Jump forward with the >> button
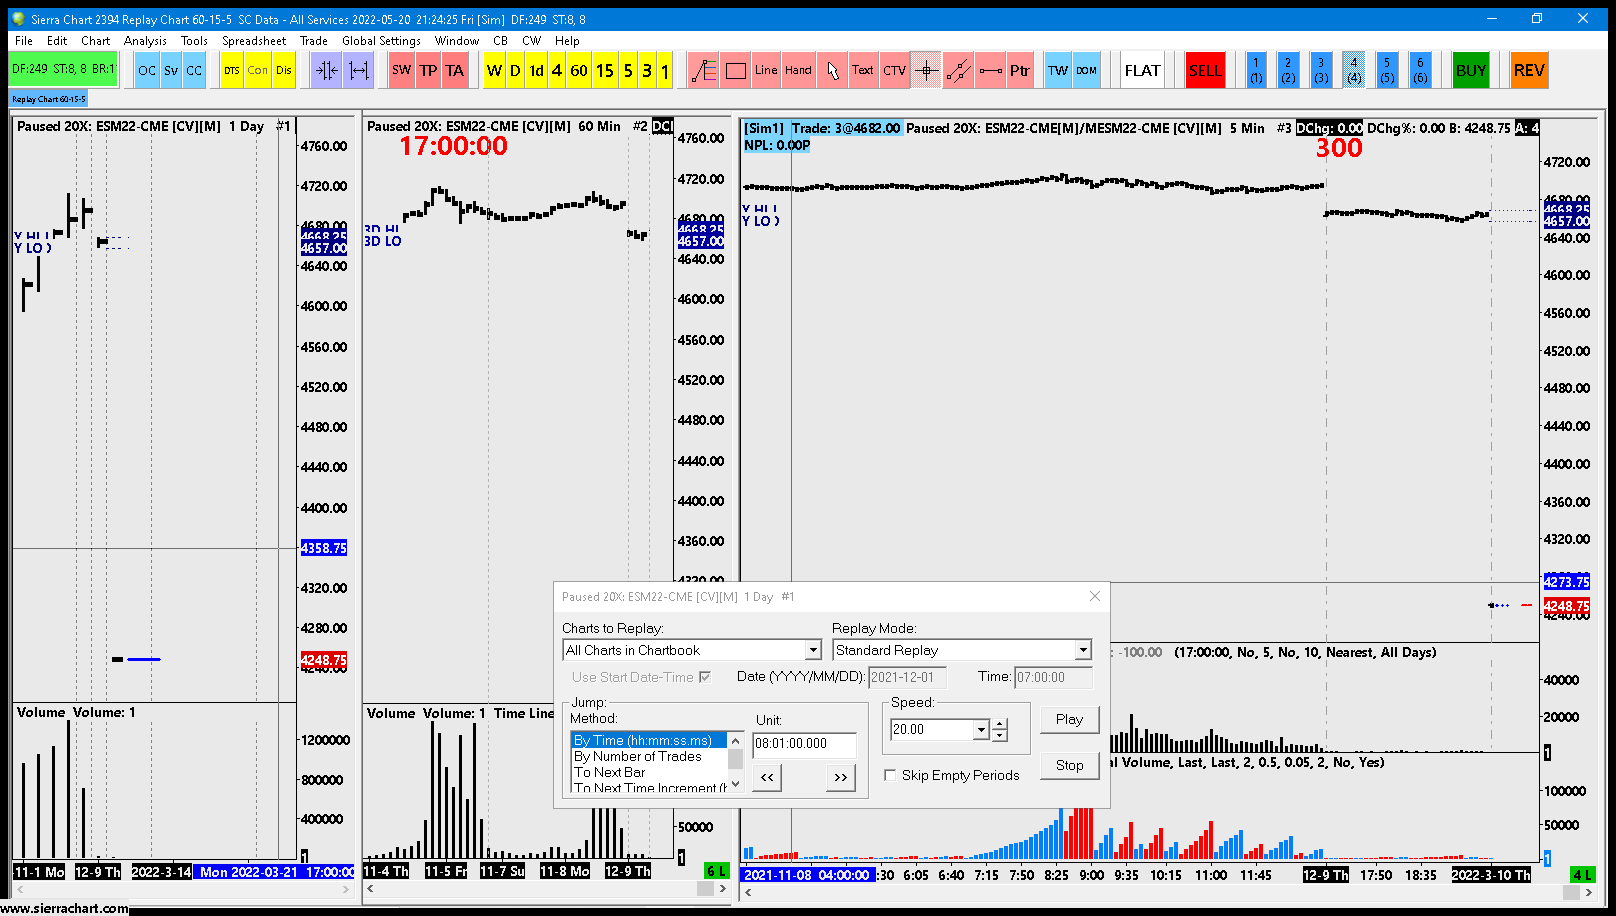Screen dimensions: 1616x916 pos(840,777)
